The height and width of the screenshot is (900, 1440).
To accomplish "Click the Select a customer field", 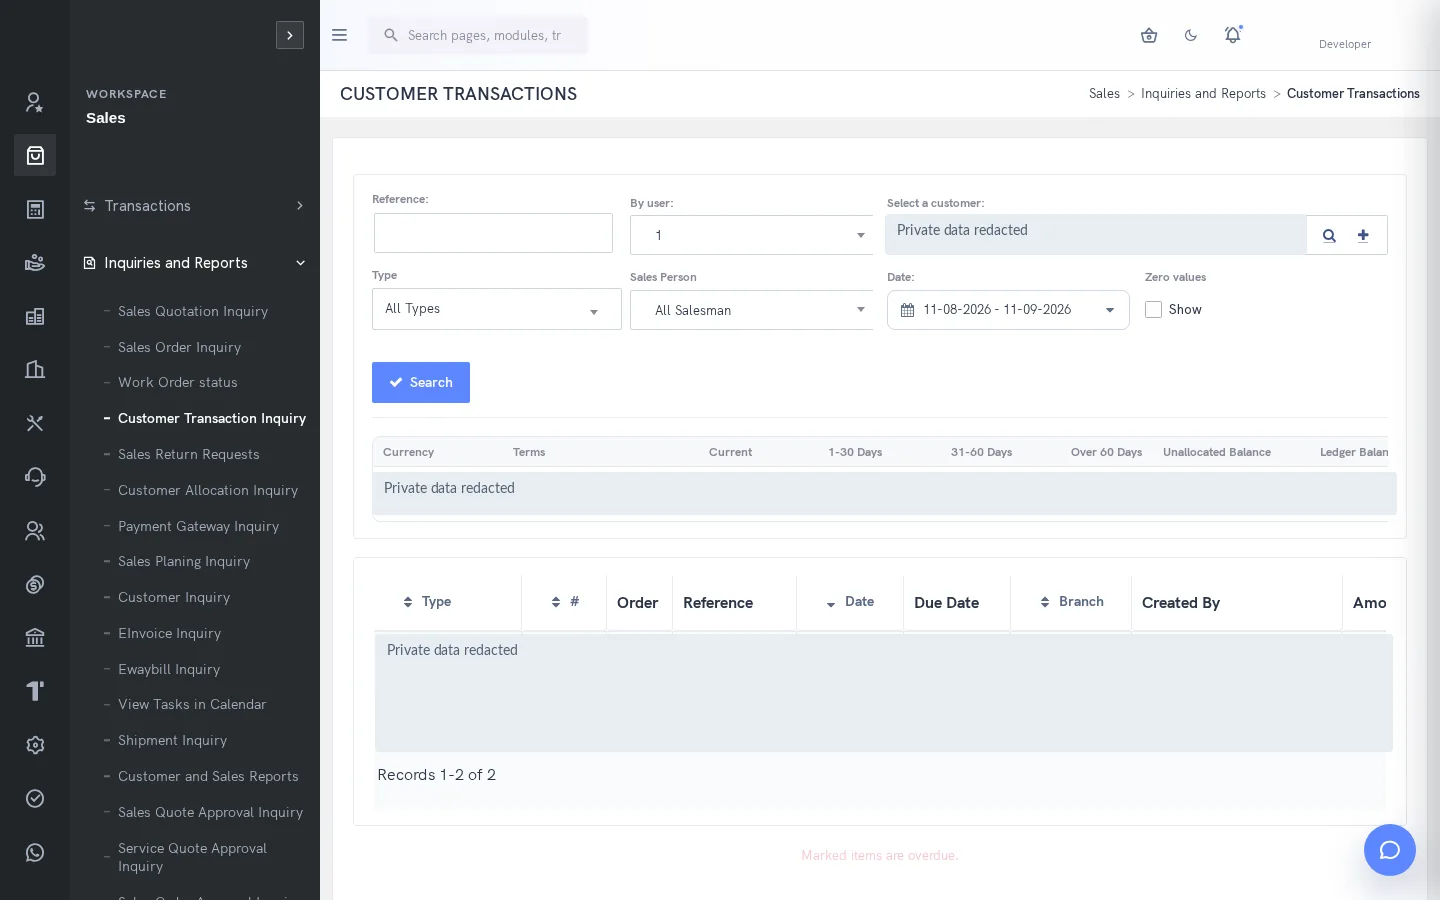I will 1096,235.
